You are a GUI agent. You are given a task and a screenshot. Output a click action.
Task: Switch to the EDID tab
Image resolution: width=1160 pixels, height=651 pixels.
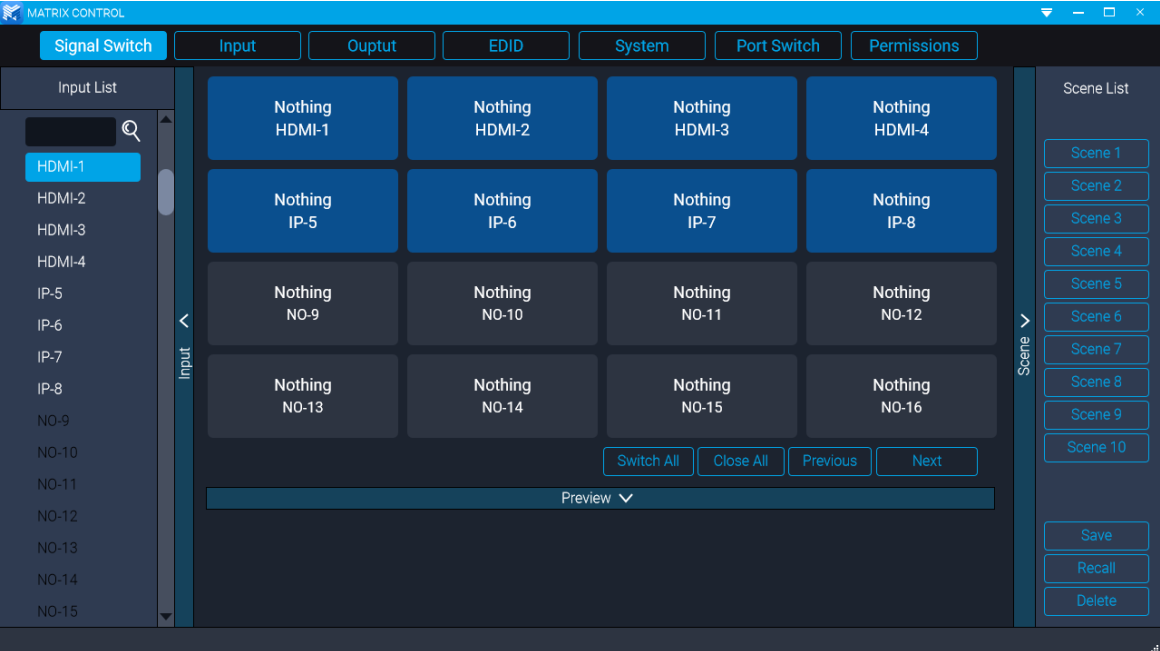tap(506, 46)
